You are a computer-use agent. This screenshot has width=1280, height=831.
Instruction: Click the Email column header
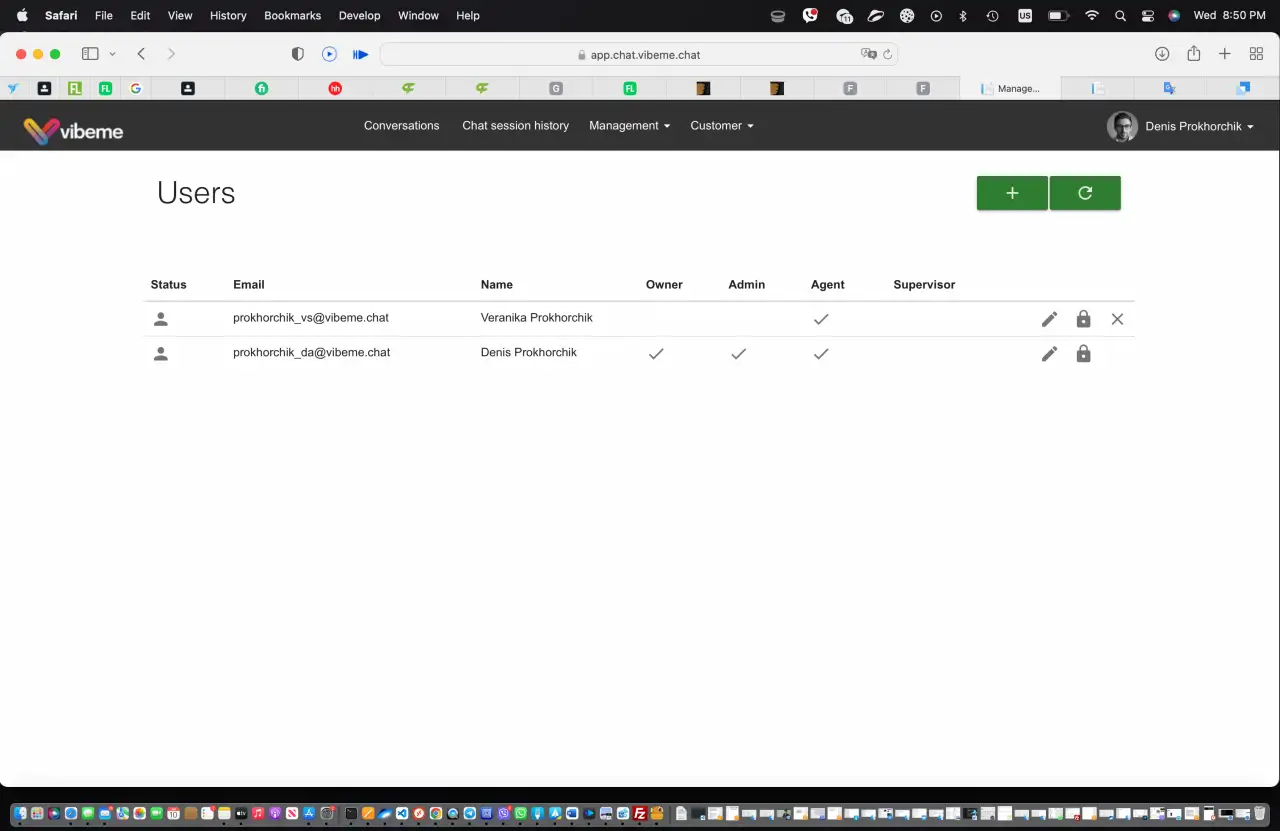coord(249,285)
